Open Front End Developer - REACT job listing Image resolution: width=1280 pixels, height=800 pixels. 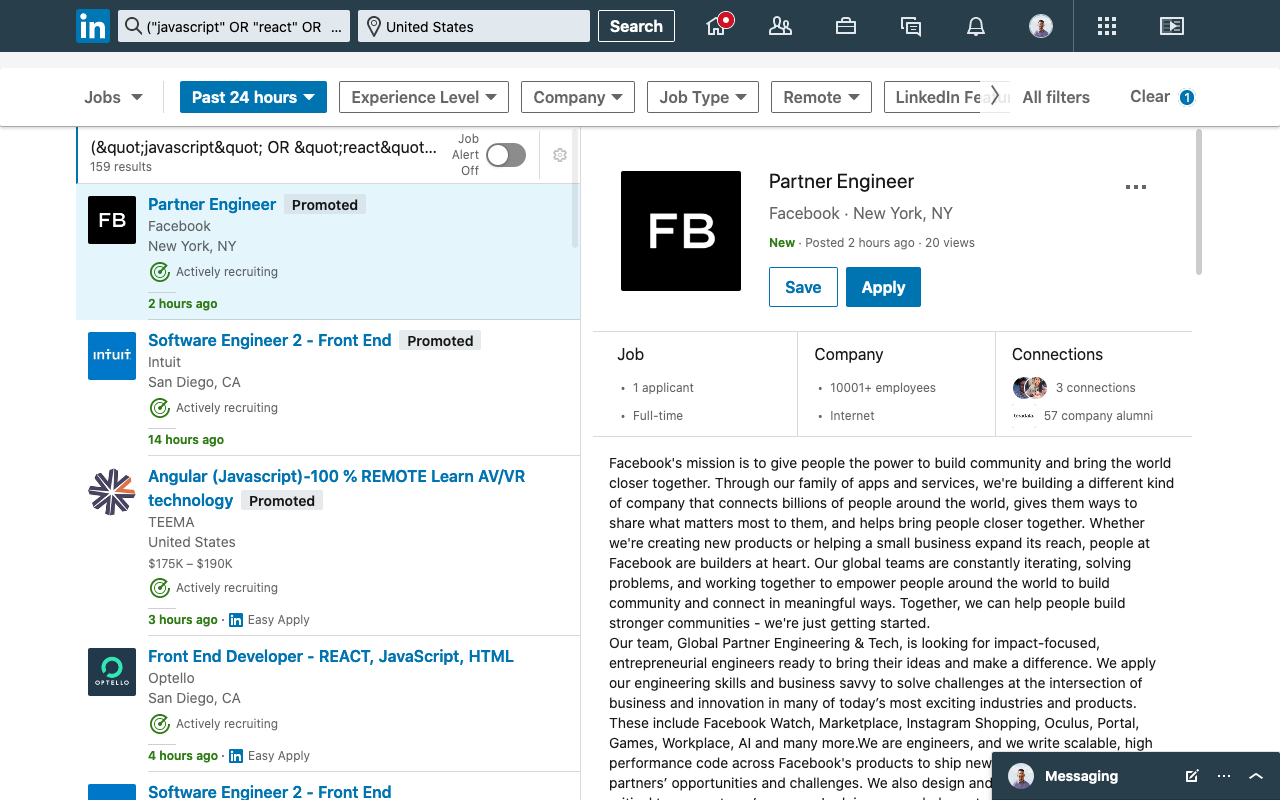[331, 656]
